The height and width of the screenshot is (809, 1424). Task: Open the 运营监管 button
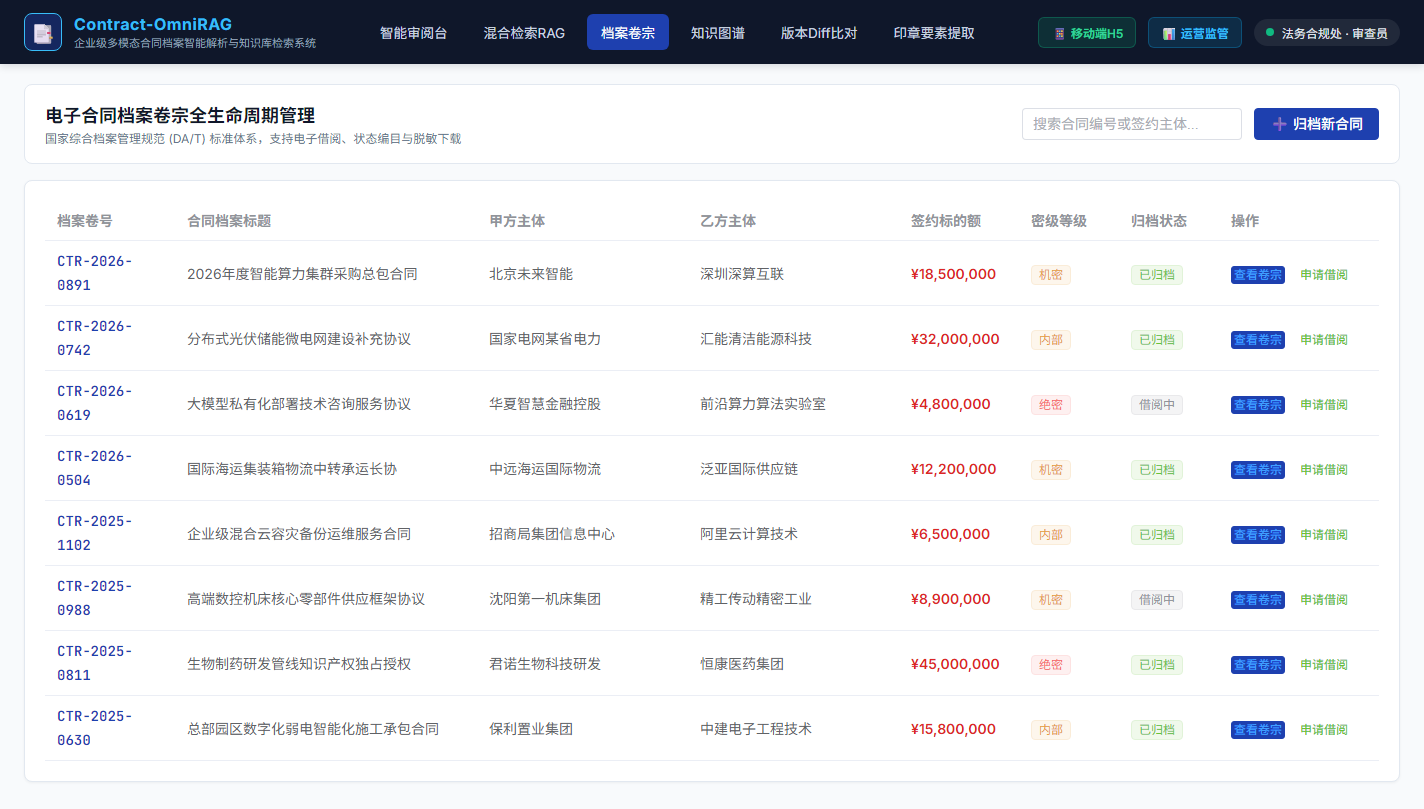[x=1195, y=33]
